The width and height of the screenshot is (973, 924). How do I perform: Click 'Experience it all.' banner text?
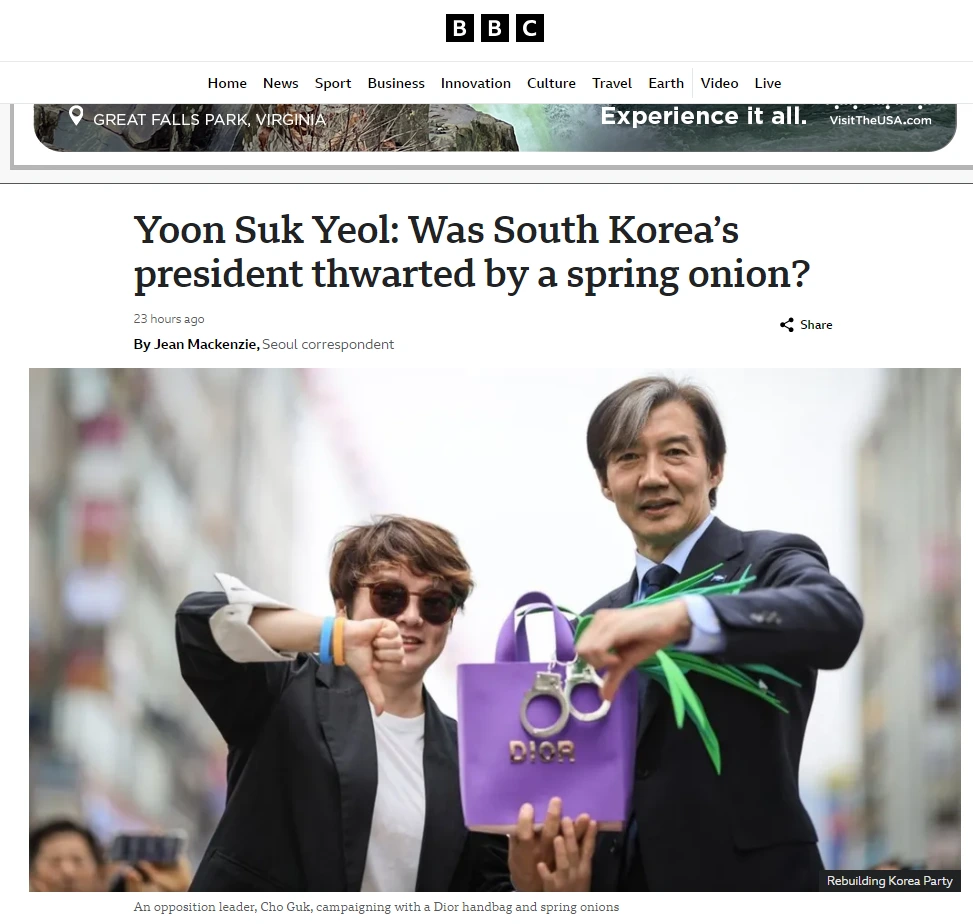(x=704, y=116)
